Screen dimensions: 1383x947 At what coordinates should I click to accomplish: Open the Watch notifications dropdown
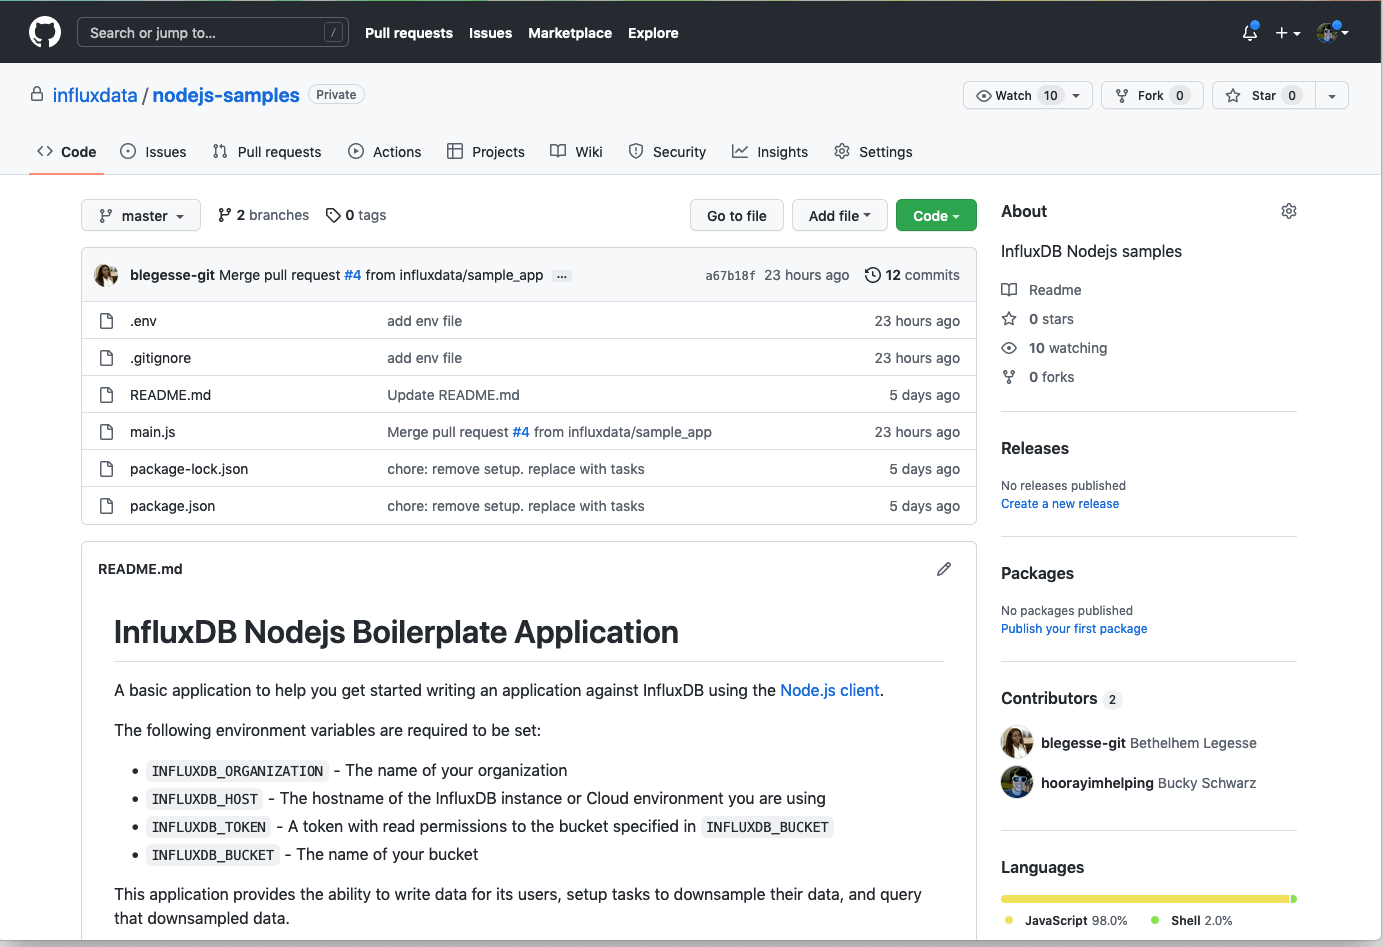[1028, 95]
